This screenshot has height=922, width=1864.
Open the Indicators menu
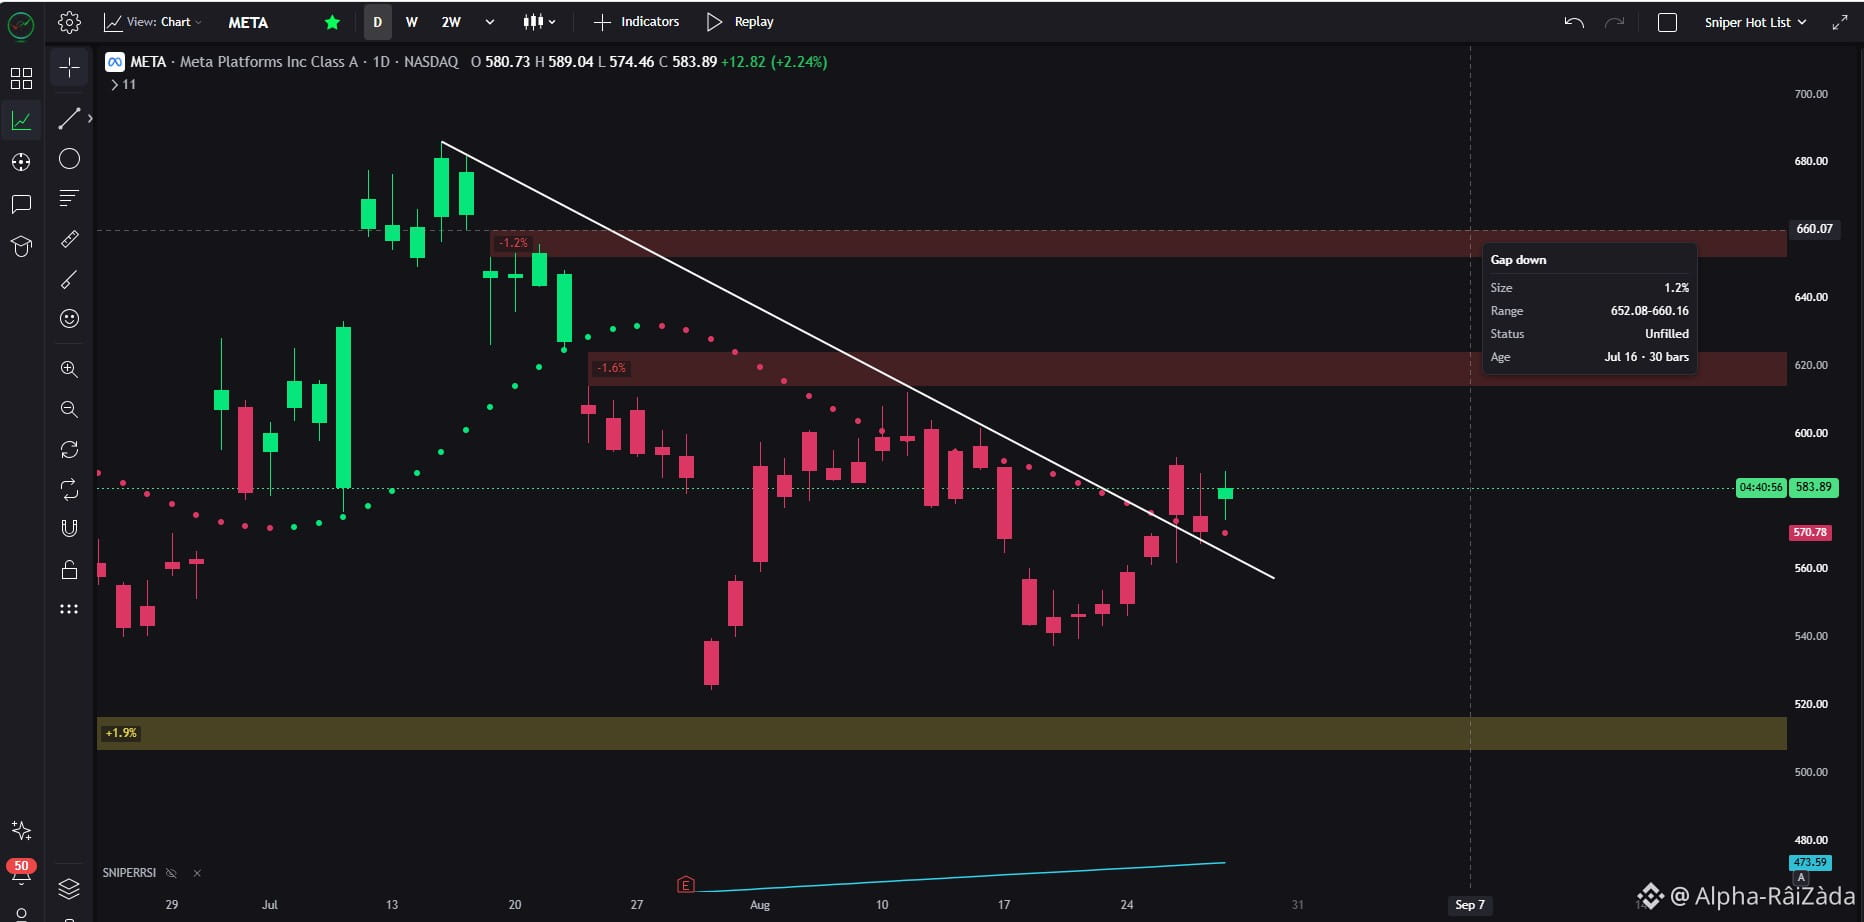point(637,22)
